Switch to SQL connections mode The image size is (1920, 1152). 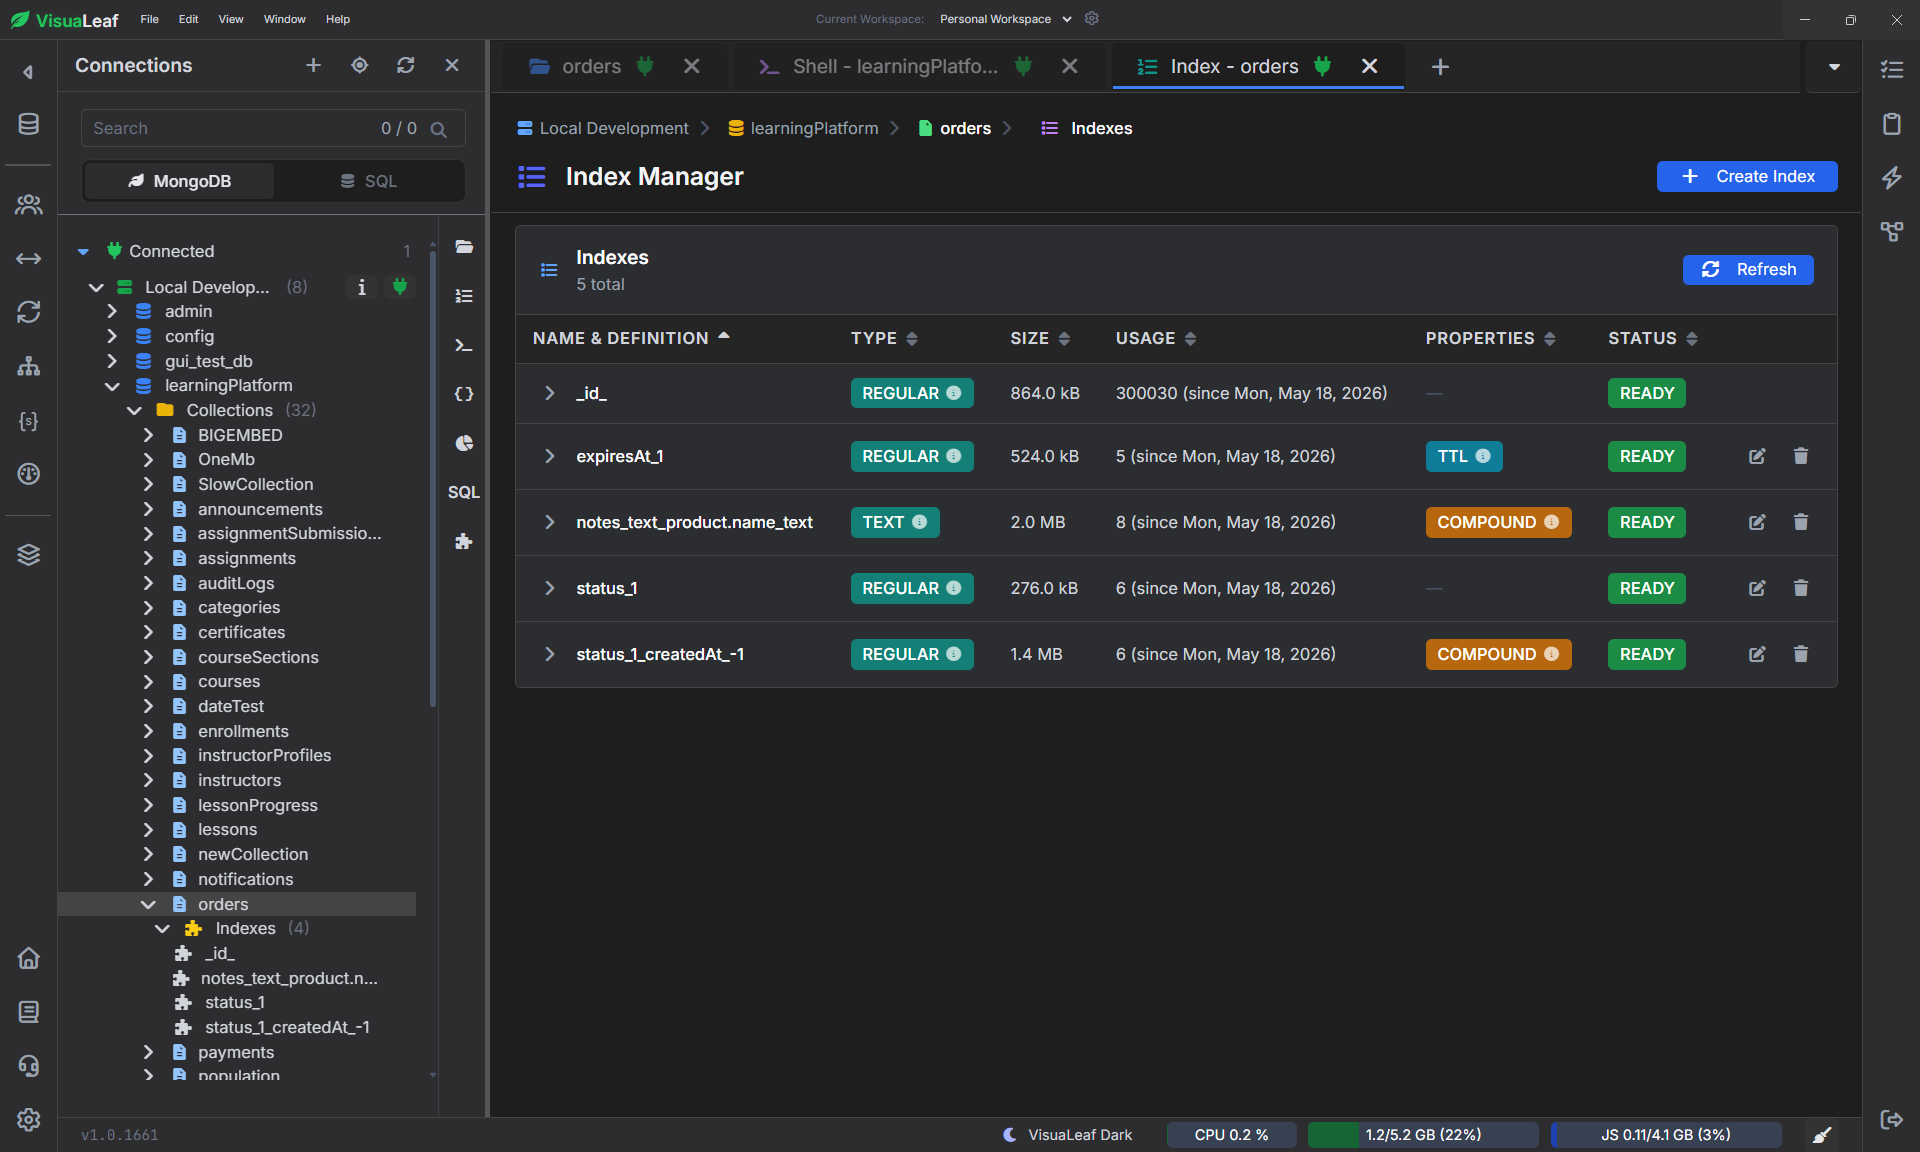[369, 181]
